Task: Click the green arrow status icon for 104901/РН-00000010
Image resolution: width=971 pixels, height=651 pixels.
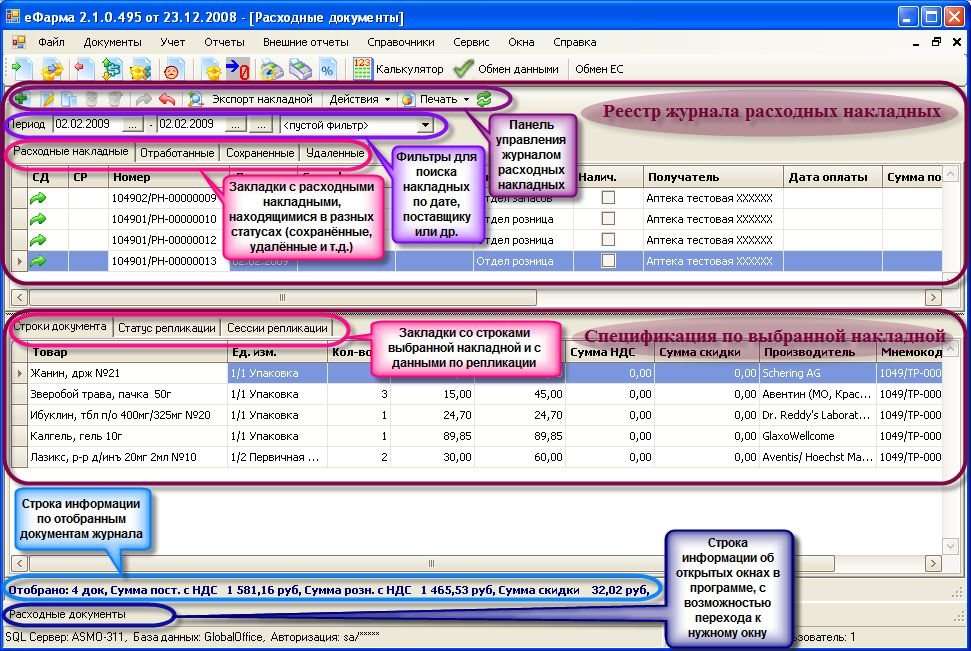Action: pyautogui.click(x=38, y=219)
